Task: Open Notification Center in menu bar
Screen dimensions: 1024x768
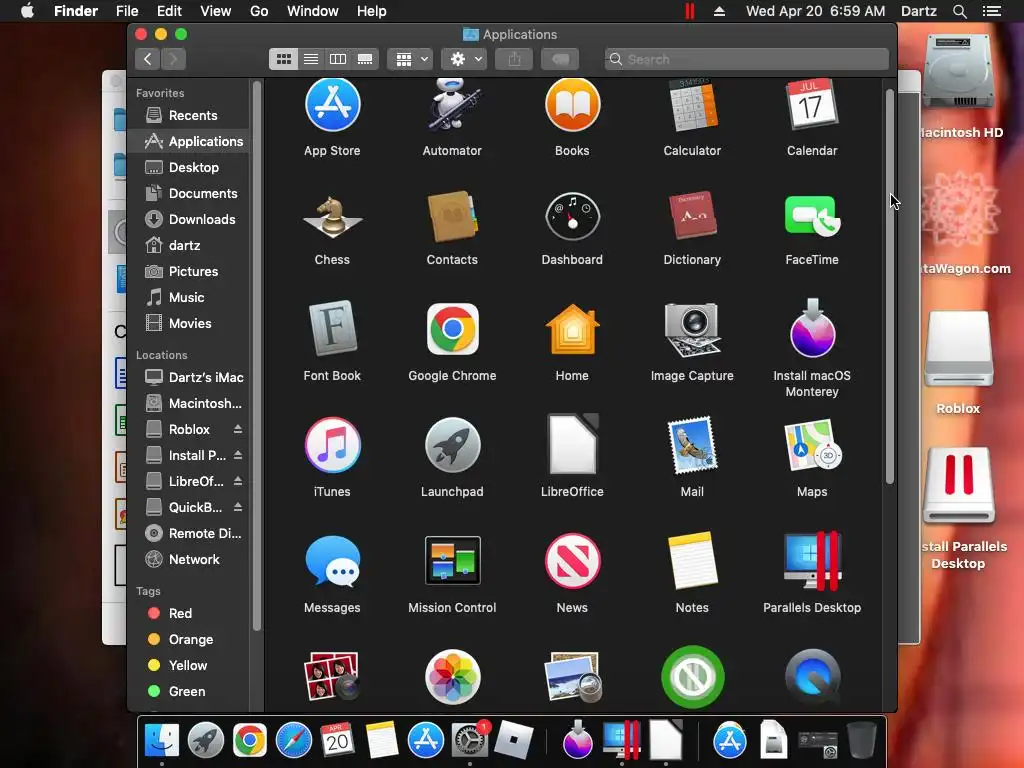Action: 991,11
